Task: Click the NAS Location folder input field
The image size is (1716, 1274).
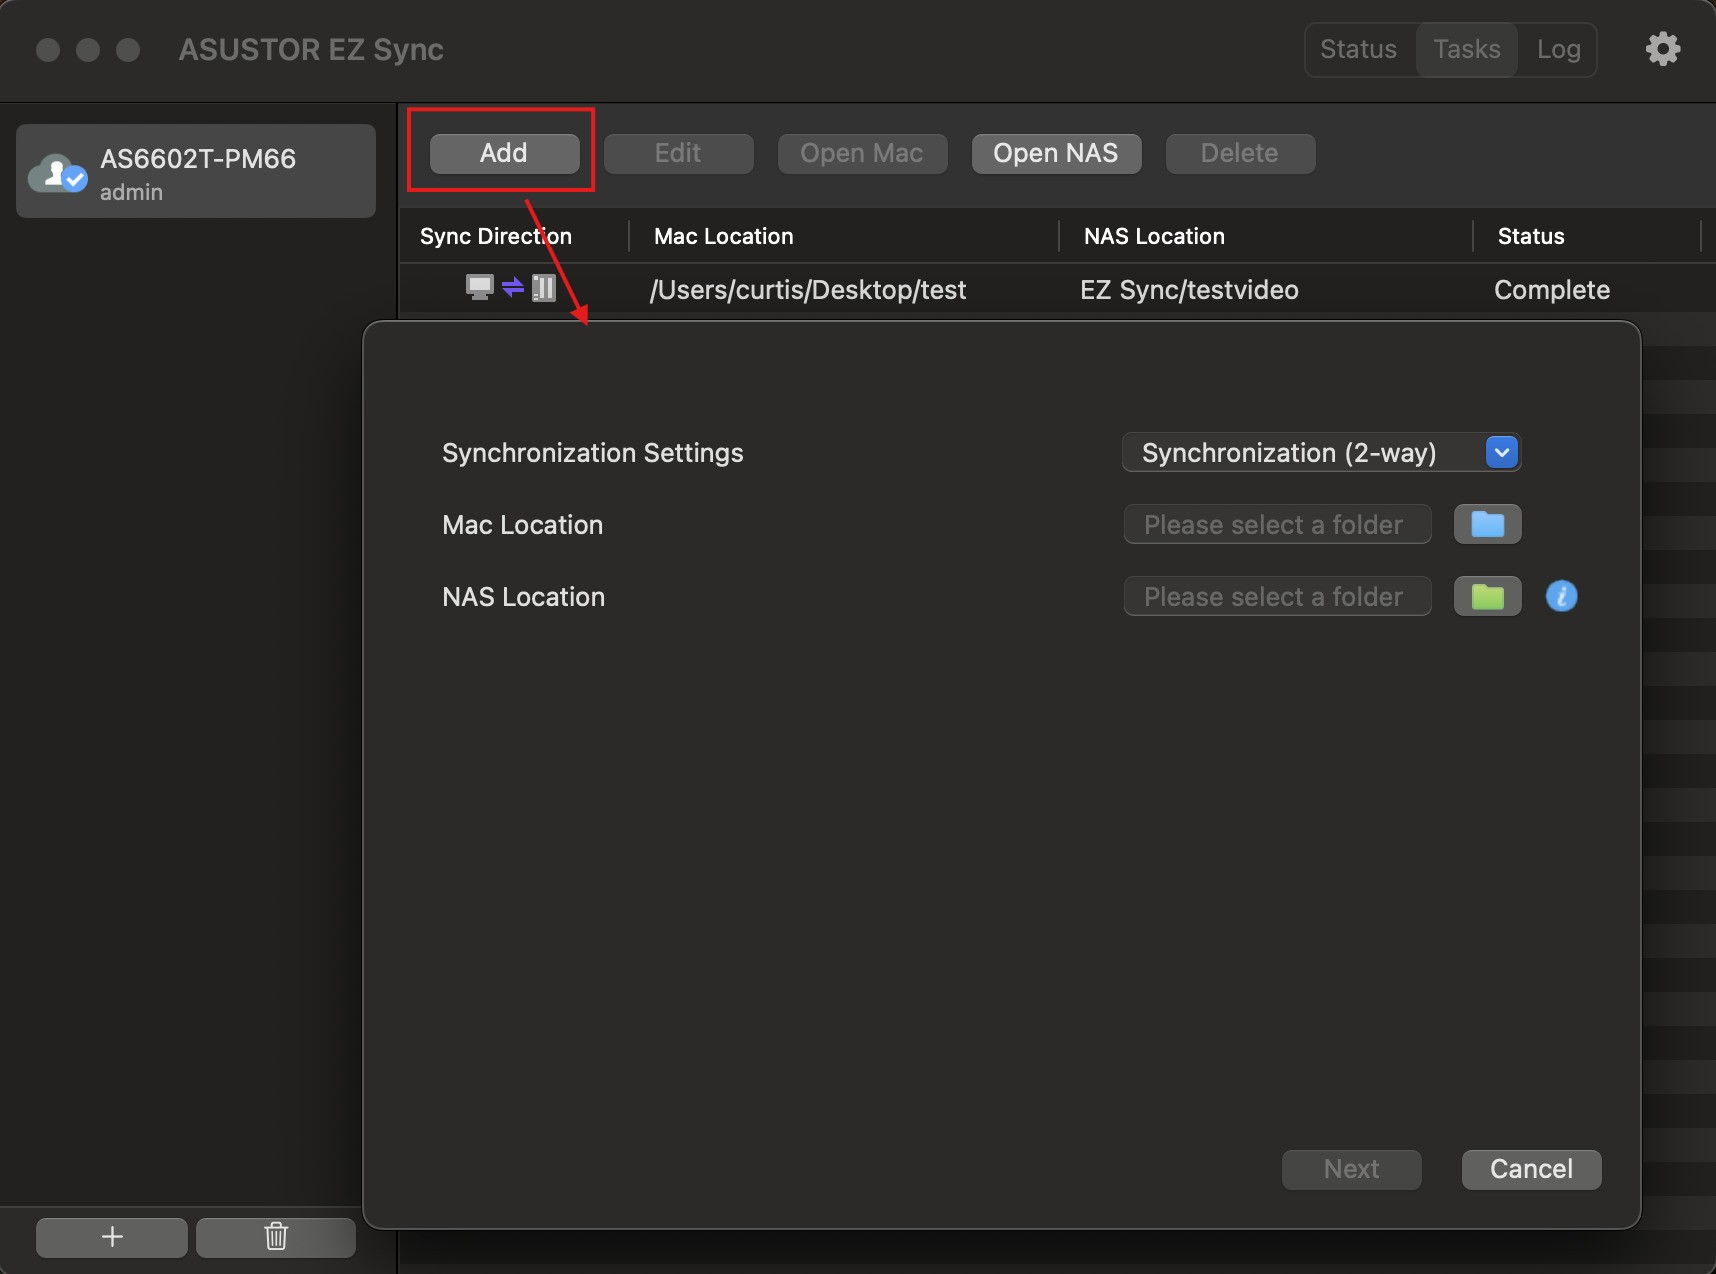Action: 1277,596
